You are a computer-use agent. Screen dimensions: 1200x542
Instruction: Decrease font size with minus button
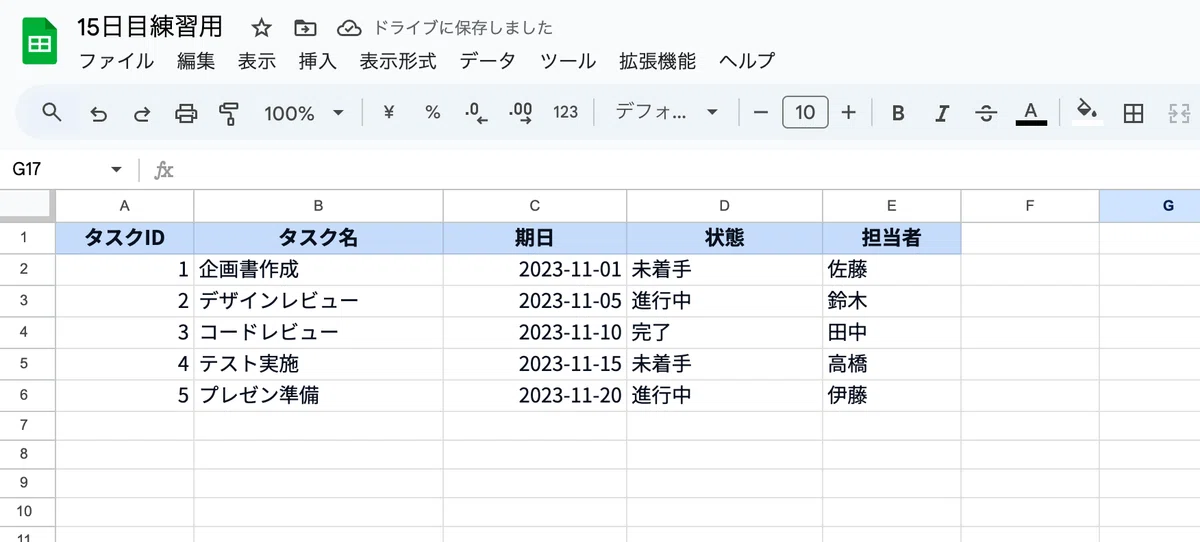[x=761, y=113]
